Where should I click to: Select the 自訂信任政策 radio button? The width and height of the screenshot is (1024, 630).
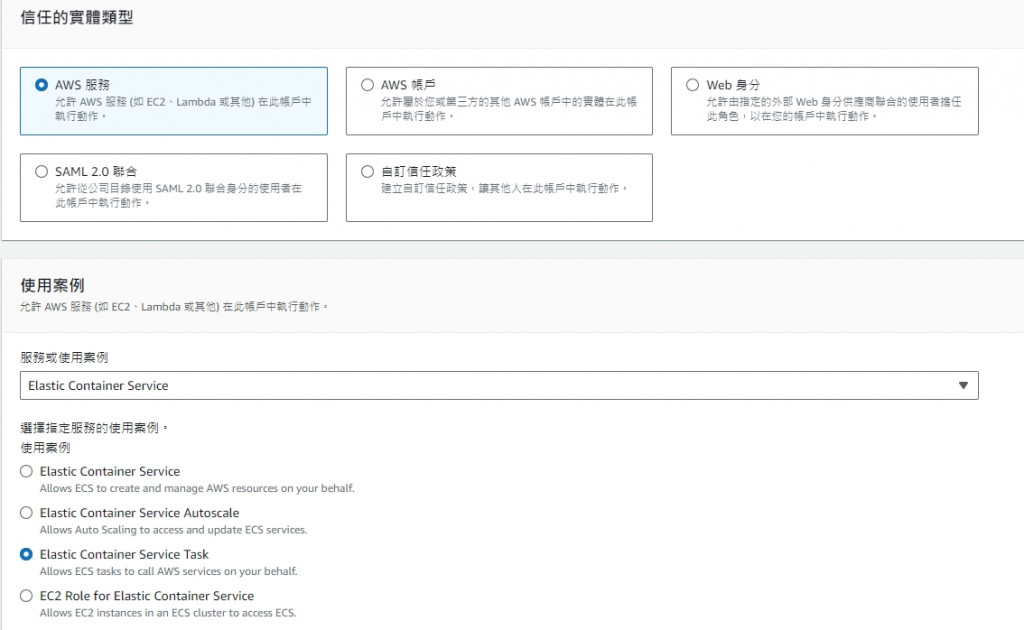368,172
